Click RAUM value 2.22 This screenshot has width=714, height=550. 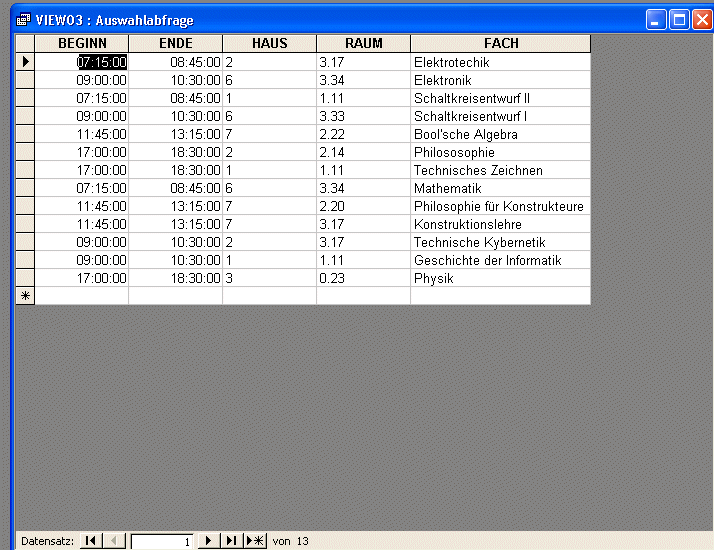coord(363,134)
